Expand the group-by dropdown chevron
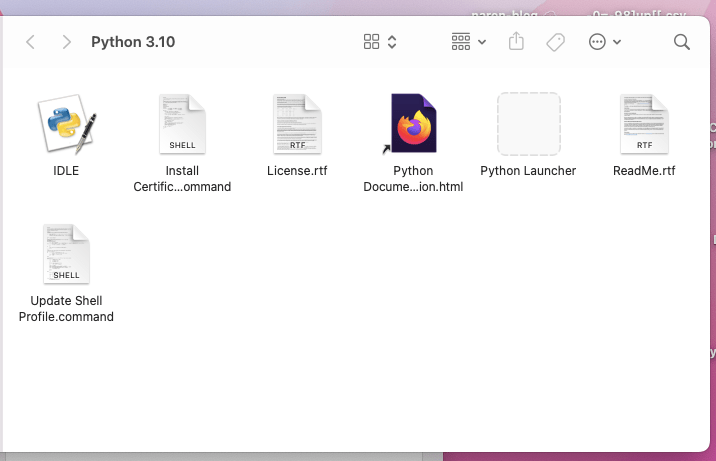716x461 pixels. point(482,42)
